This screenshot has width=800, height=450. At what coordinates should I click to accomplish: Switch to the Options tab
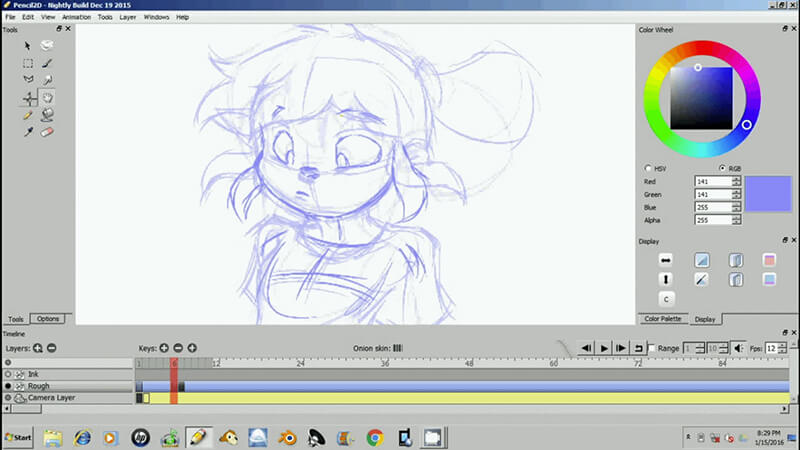[48, 319]
